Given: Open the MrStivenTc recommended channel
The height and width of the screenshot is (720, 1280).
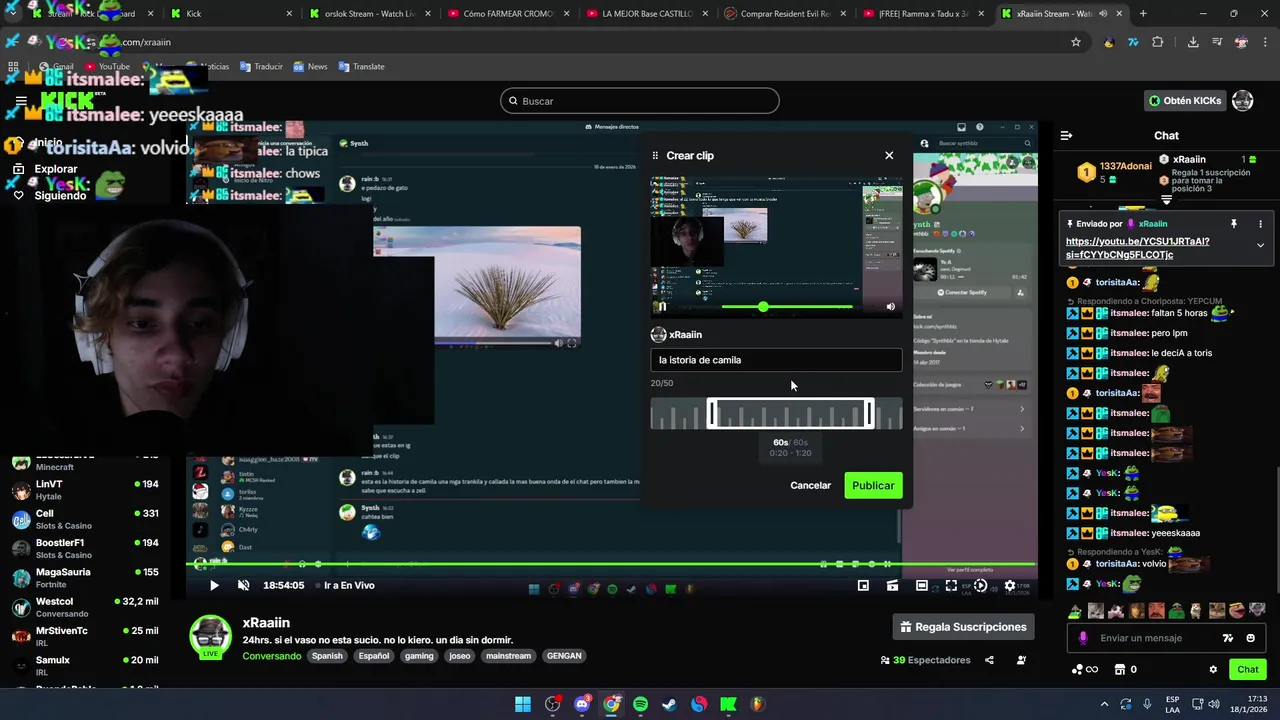Looking at the screenshot, I should pos(85,637).
